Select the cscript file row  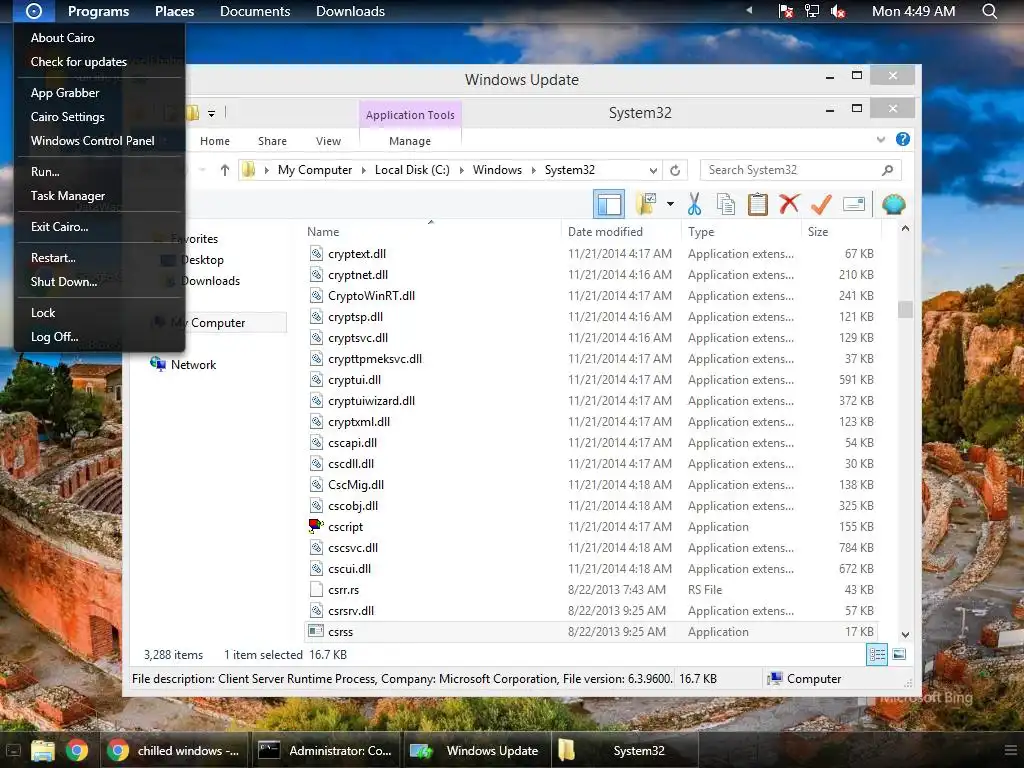591,527
